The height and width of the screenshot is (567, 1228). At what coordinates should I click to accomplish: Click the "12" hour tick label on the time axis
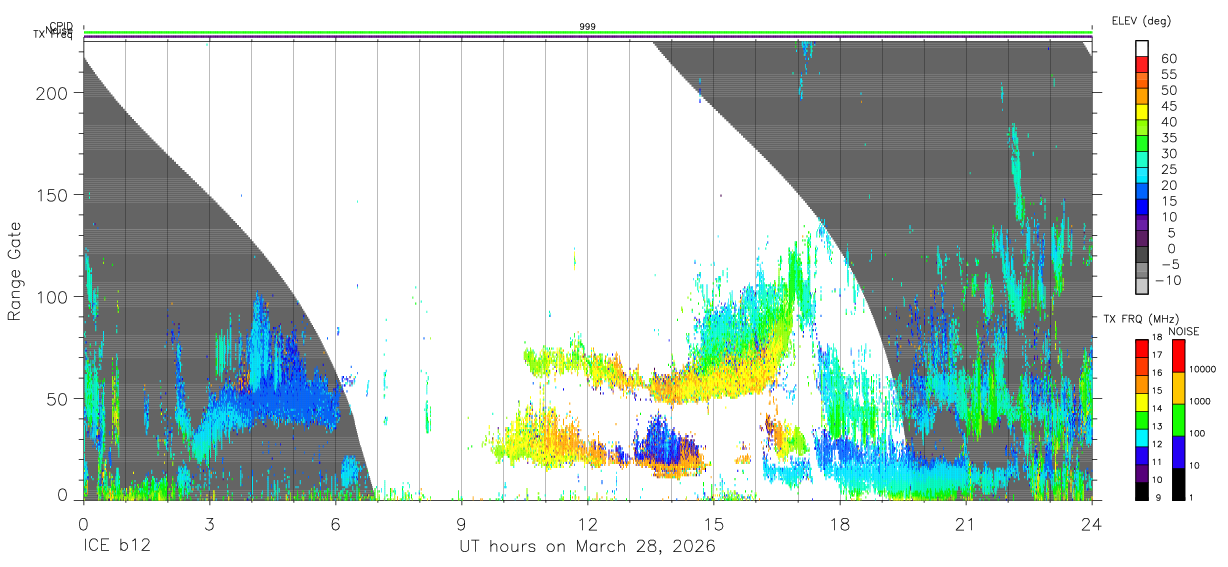pyautogui.click(x=587, y=524)
